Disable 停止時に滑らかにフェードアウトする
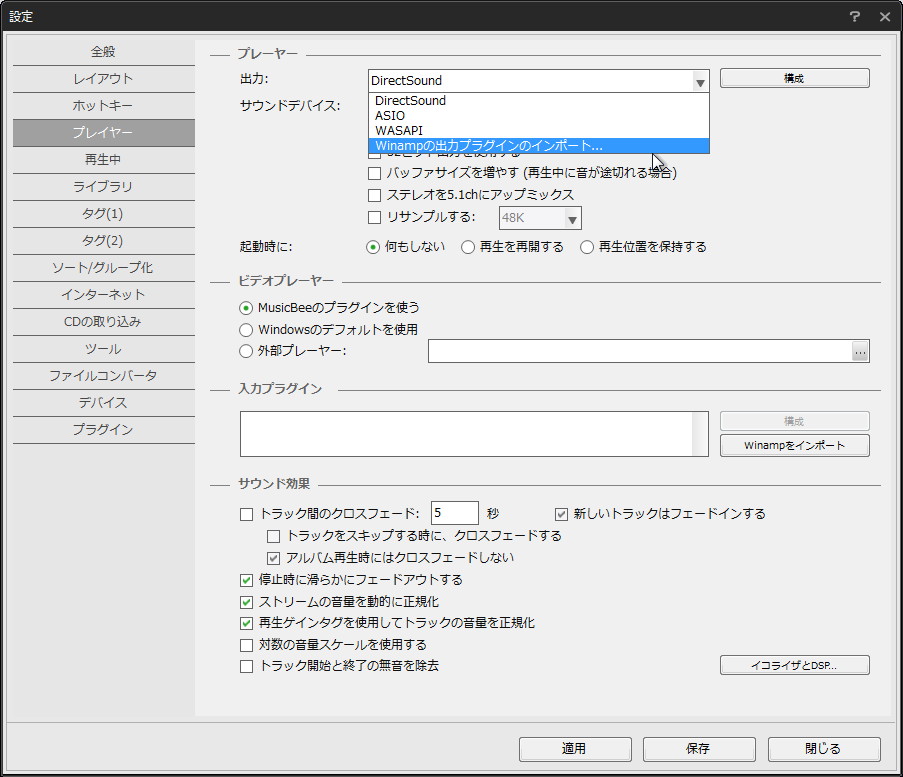 point(246,579)
